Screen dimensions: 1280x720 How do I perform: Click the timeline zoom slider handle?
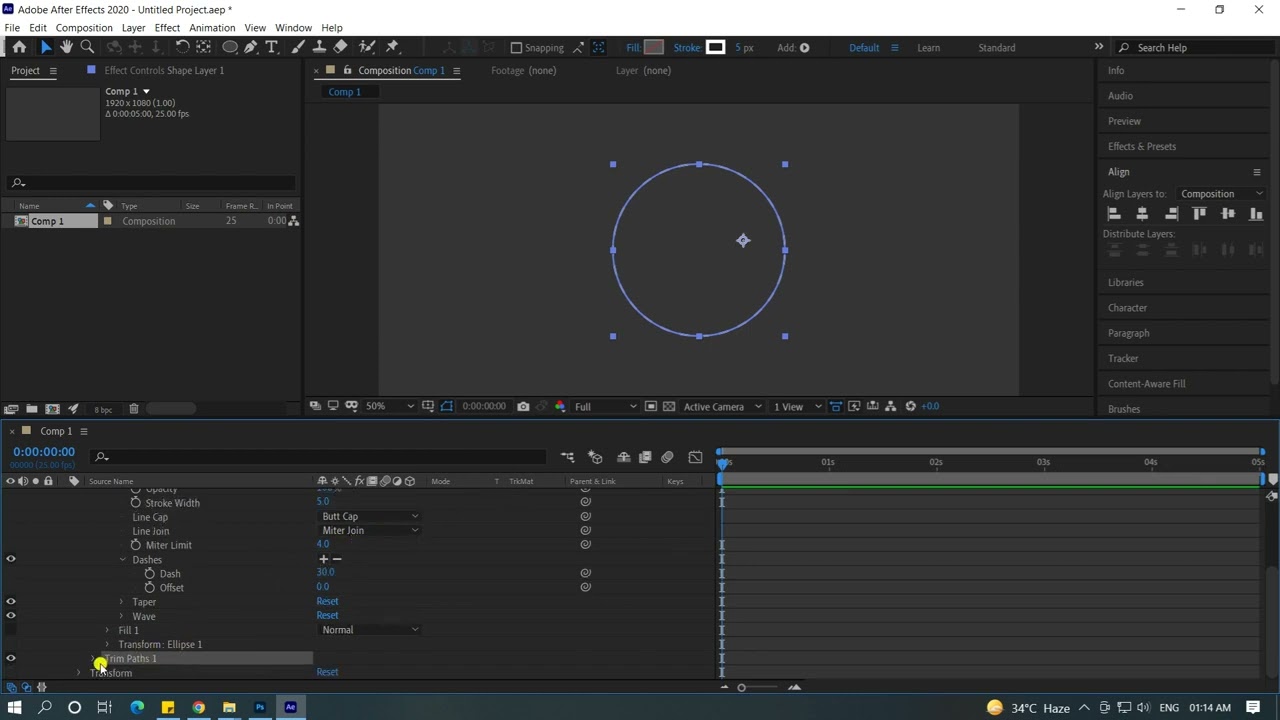(x=741, y=687)
